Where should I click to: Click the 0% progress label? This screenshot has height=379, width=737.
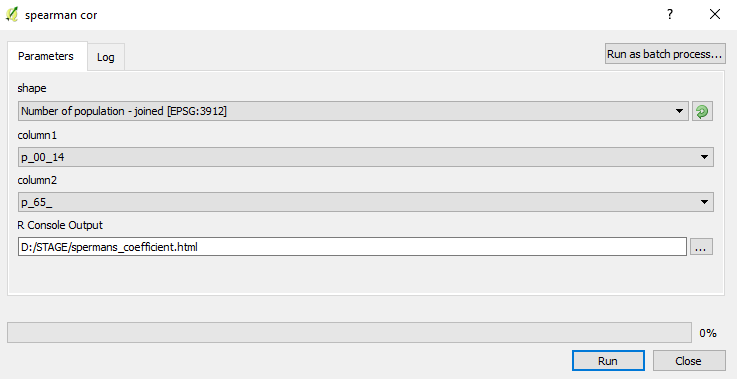click(x=708, y=333)
